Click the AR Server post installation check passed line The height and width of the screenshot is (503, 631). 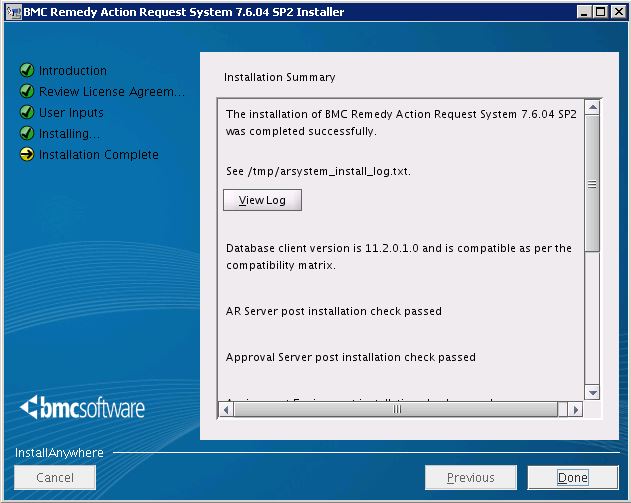[334, 311]
